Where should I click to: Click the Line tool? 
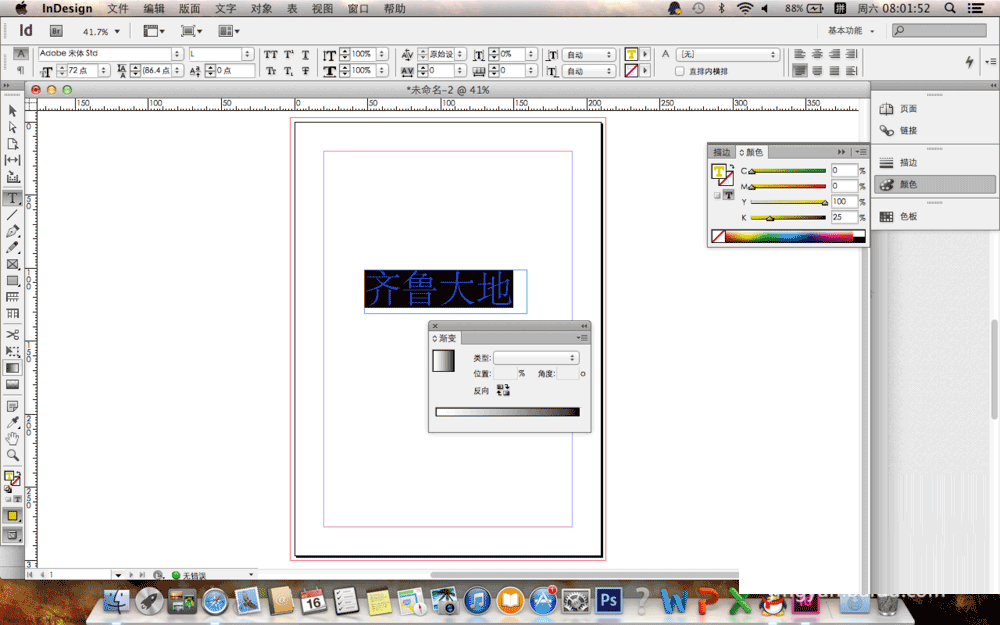tap(13, 215)
